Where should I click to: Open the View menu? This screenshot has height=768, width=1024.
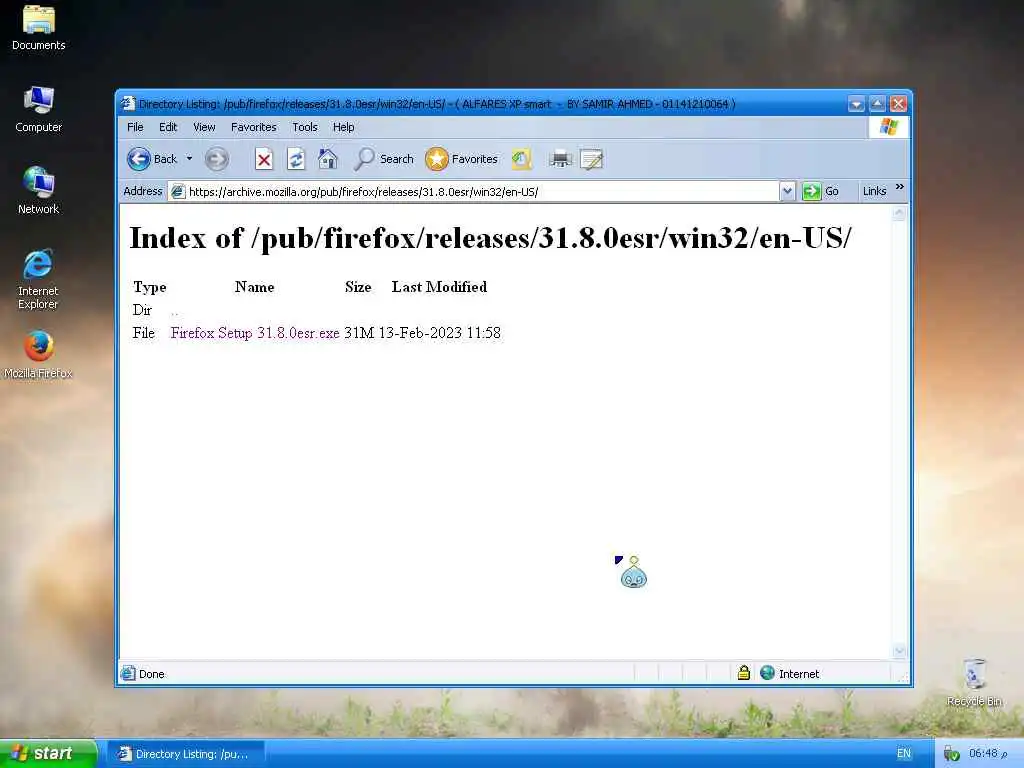tap(204, 127)
